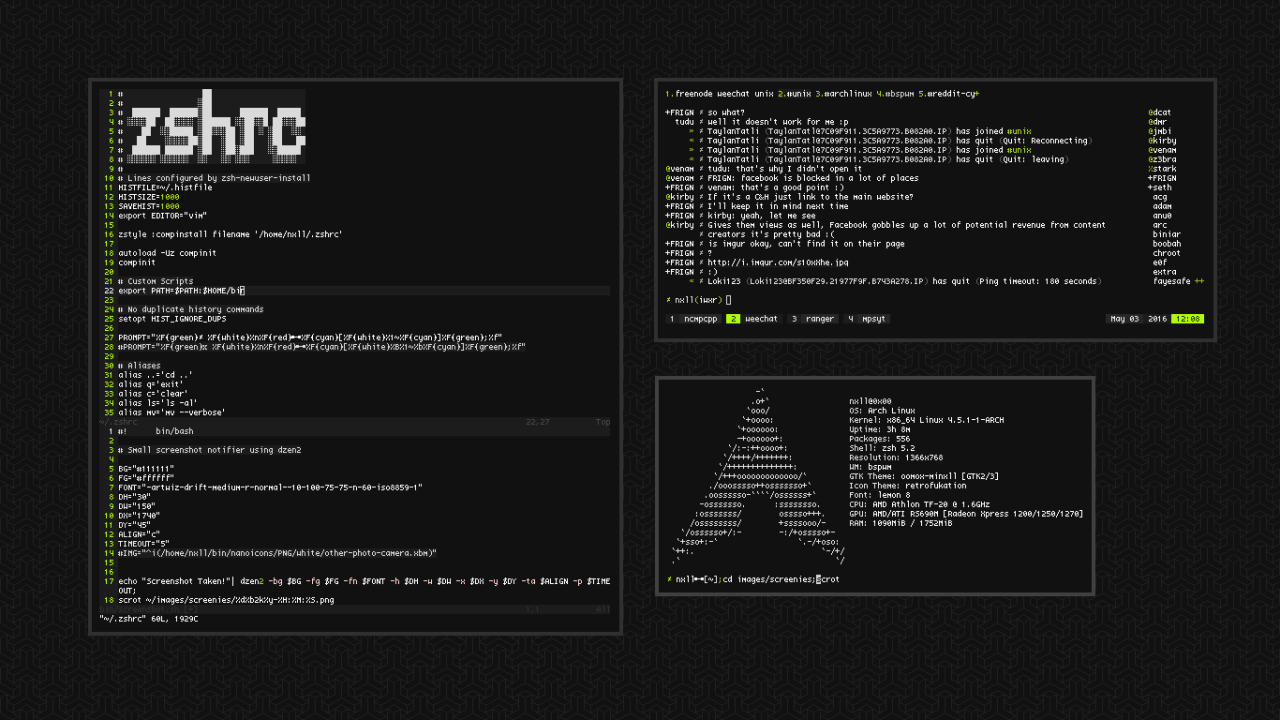
Task: Click the setopt HIST_IGNORE_DUPS line
Action: [172, 319]
